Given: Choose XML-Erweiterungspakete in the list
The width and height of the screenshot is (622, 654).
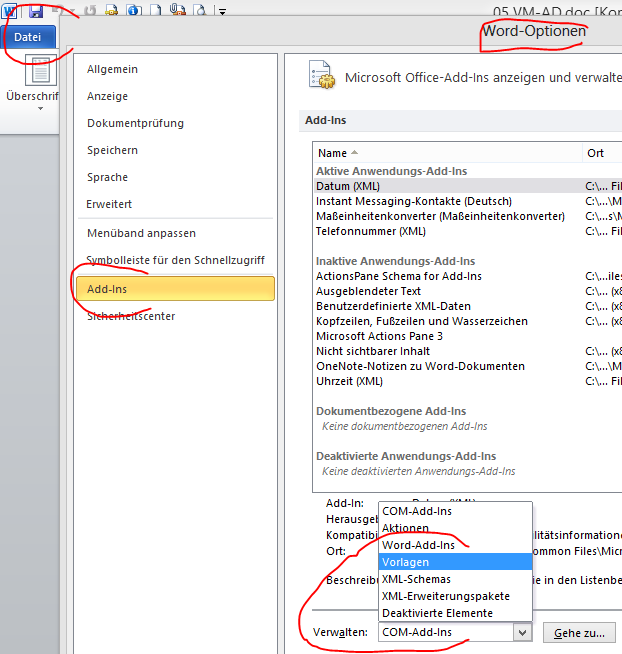Looking at the screenshot, I should click(x=455, y=596).
